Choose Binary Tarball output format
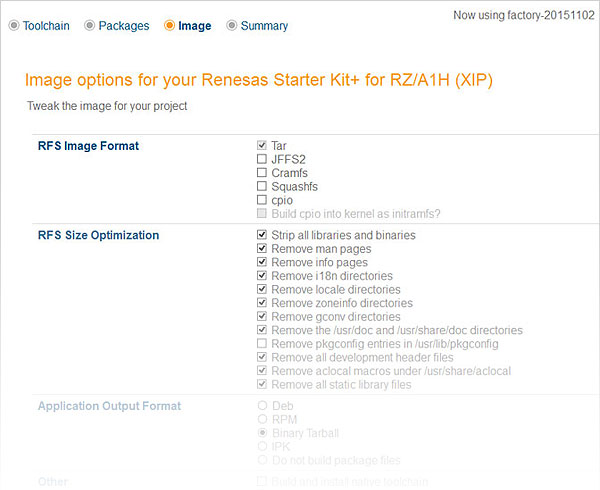The height and width of the screenshot is (490, 600). pos(262,433)
